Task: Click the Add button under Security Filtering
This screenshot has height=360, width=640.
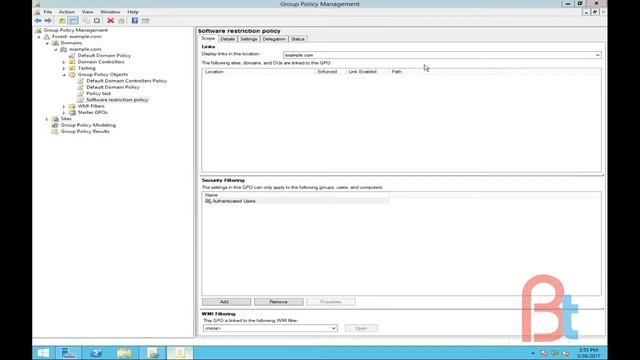Action: click(x=226, y=302)
